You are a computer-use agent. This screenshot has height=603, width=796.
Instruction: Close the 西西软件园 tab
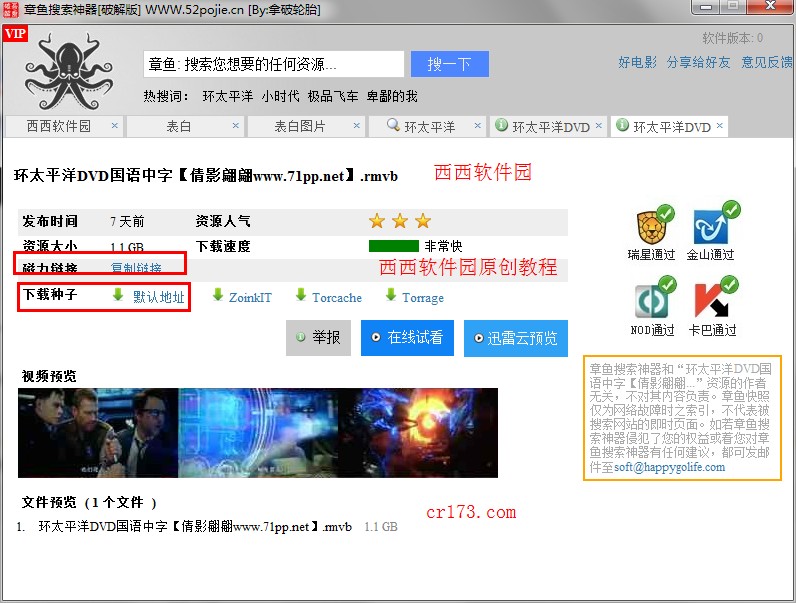115,125
